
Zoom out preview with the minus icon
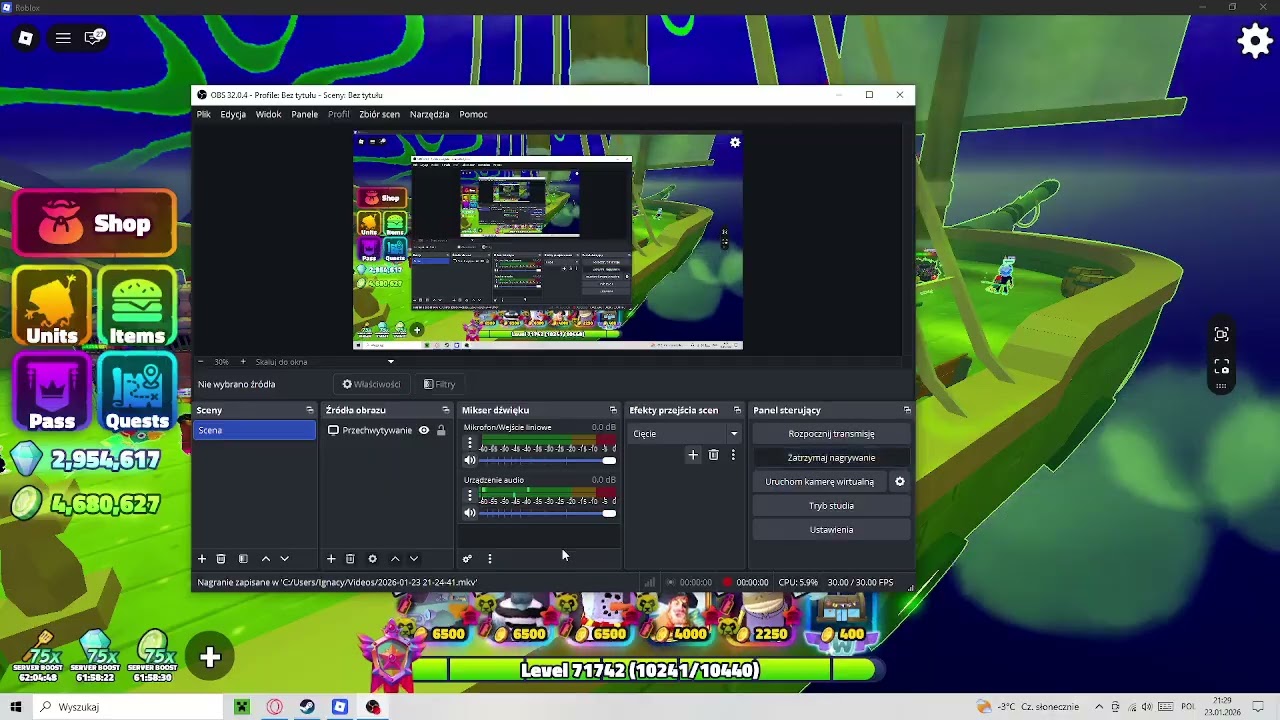(200, 362)
